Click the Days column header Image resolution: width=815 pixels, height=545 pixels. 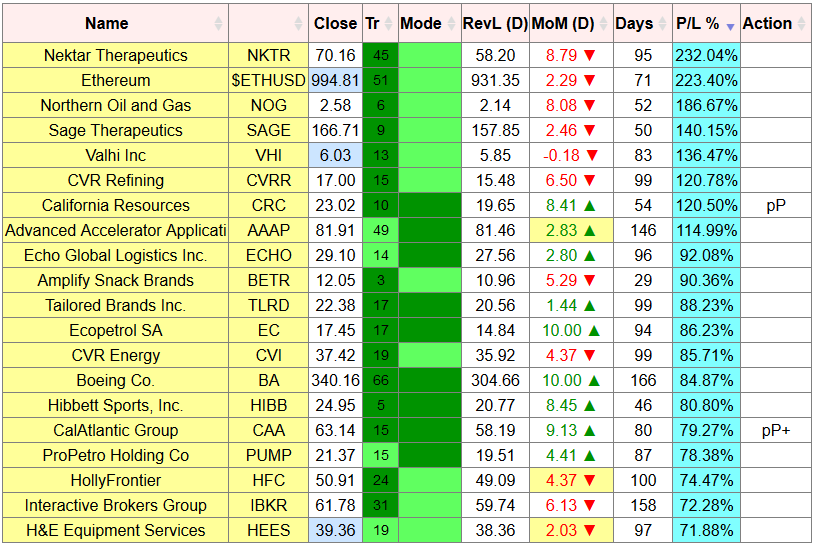[x=642, y=23]
